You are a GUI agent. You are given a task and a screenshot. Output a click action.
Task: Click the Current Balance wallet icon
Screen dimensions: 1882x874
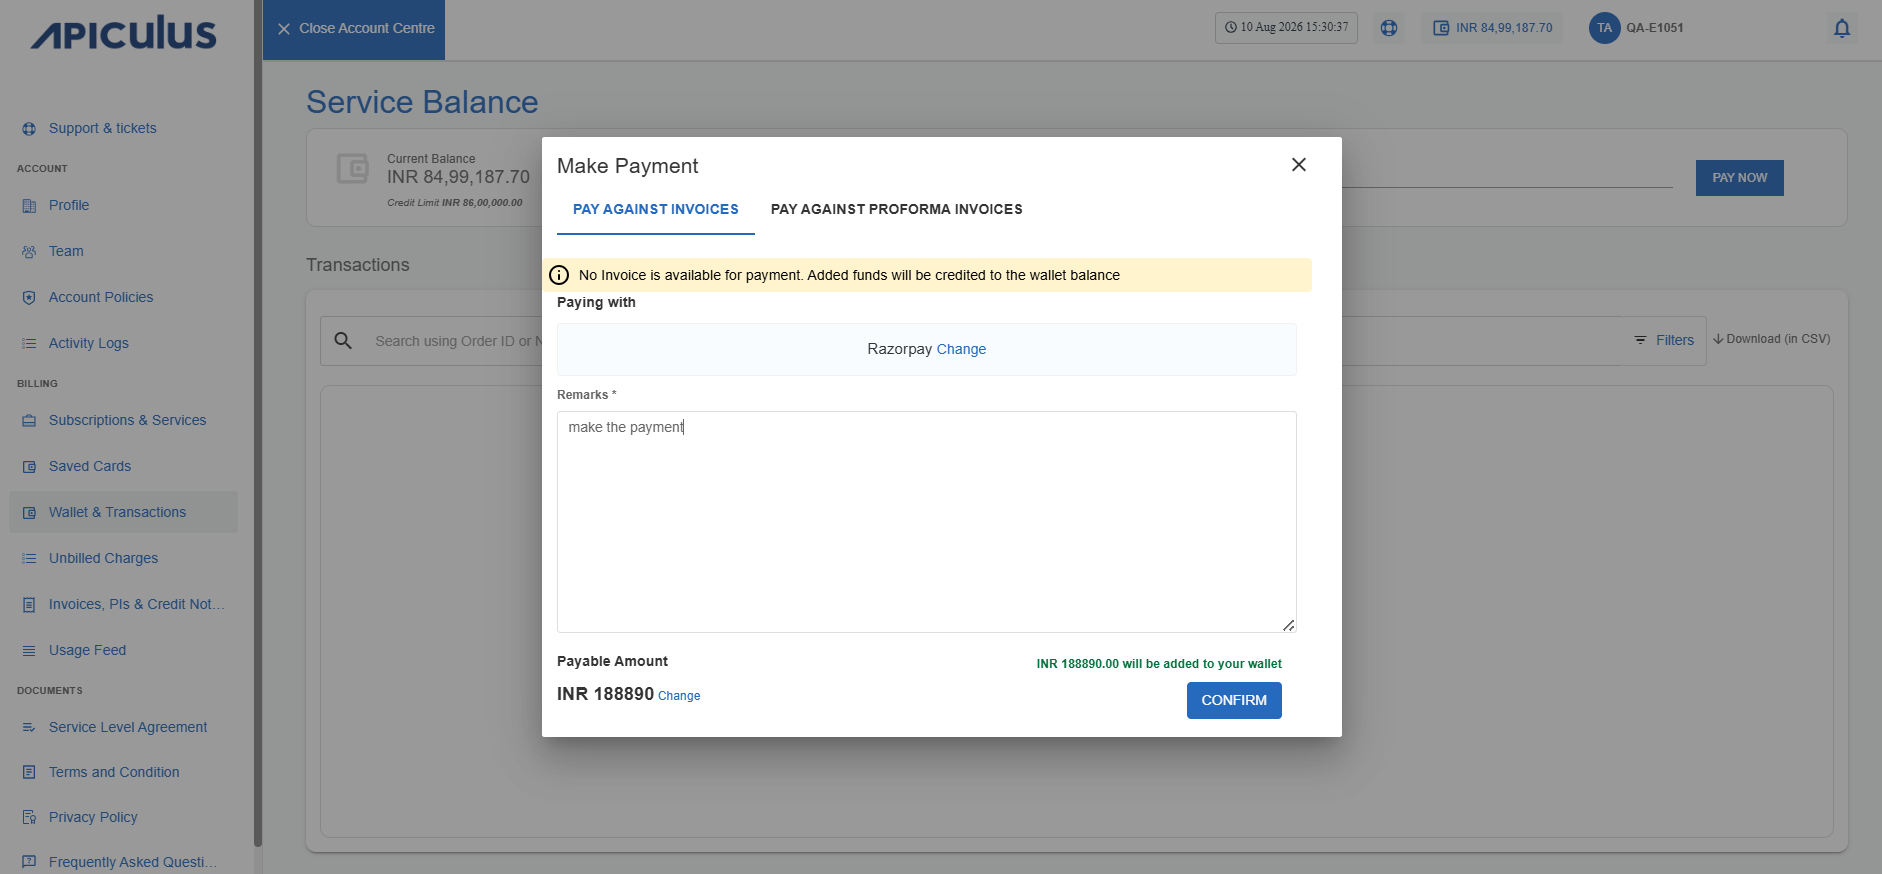tap(352, 168)
